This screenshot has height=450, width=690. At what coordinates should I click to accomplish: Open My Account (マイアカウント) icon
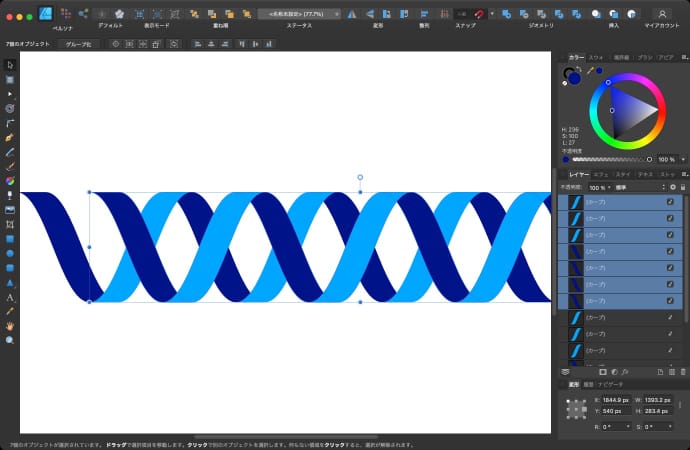(662, 14)
